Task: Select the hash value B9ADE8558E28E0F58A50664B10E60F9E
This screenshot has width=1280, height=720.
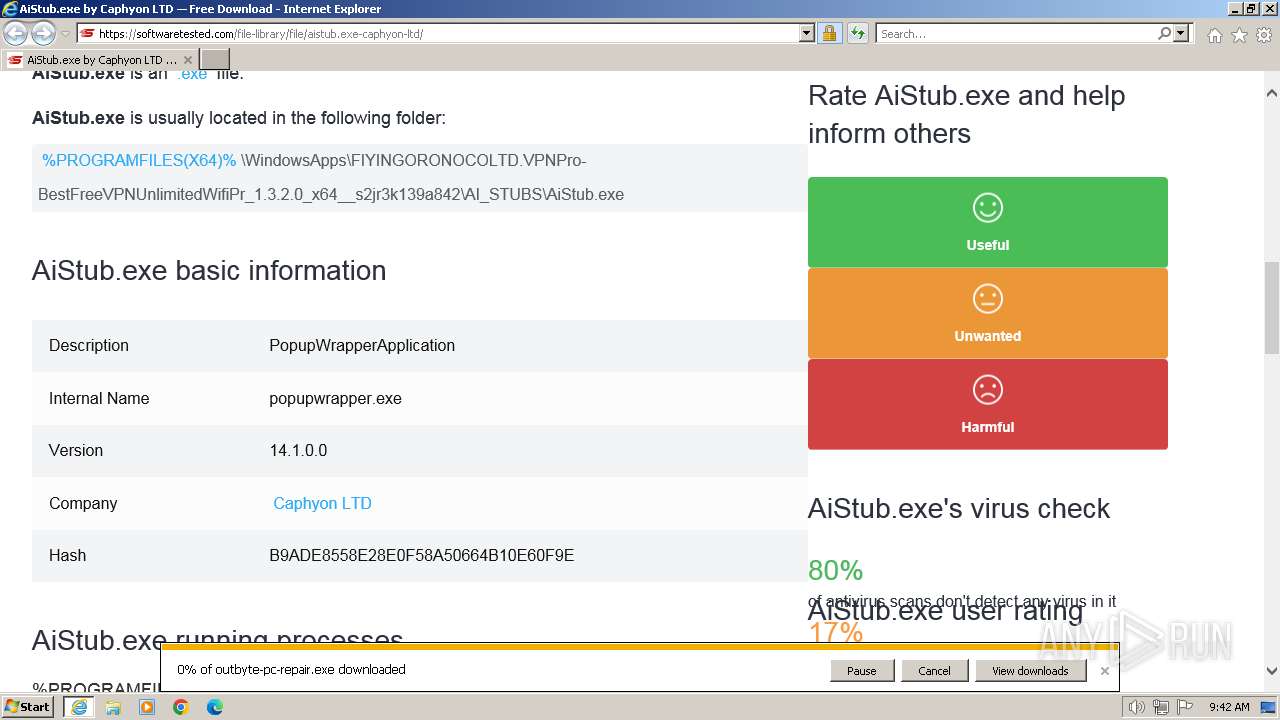Action: pyautogui.click(x=422, y=555)
